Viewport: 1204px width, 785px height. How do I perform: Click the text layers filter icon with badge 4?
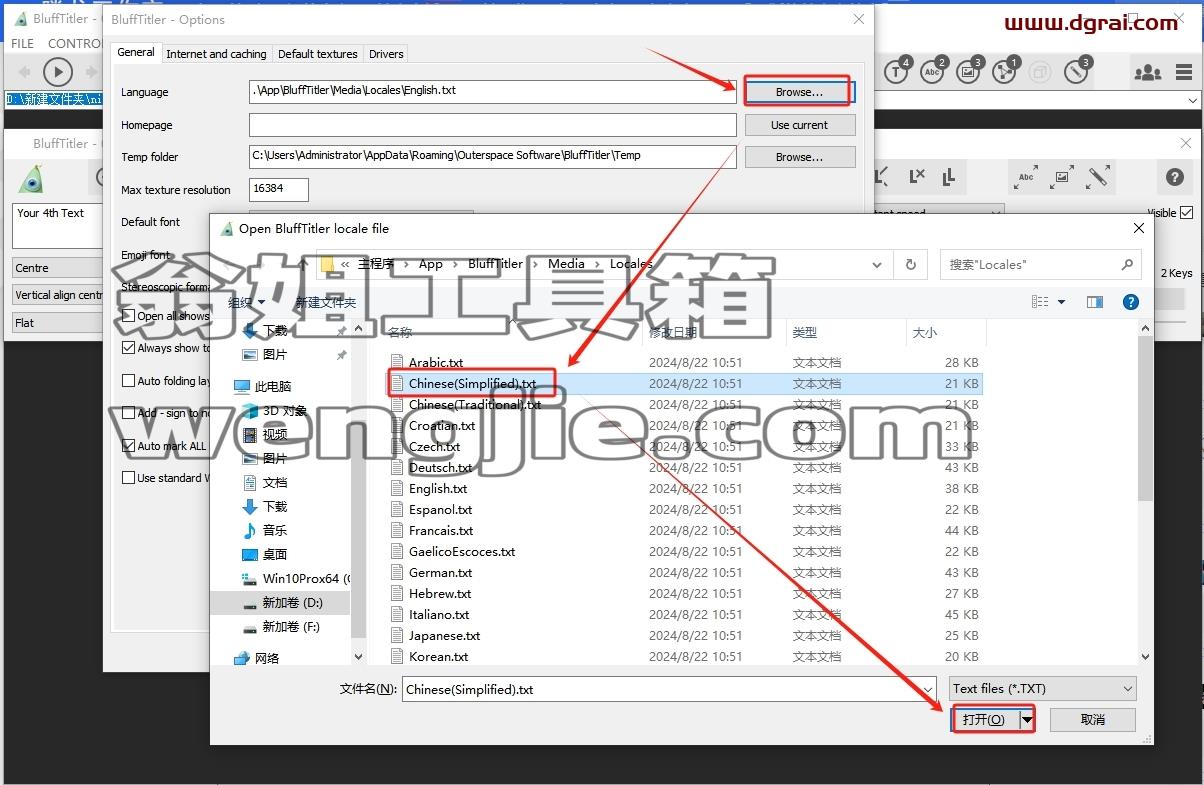click(897, 71)
